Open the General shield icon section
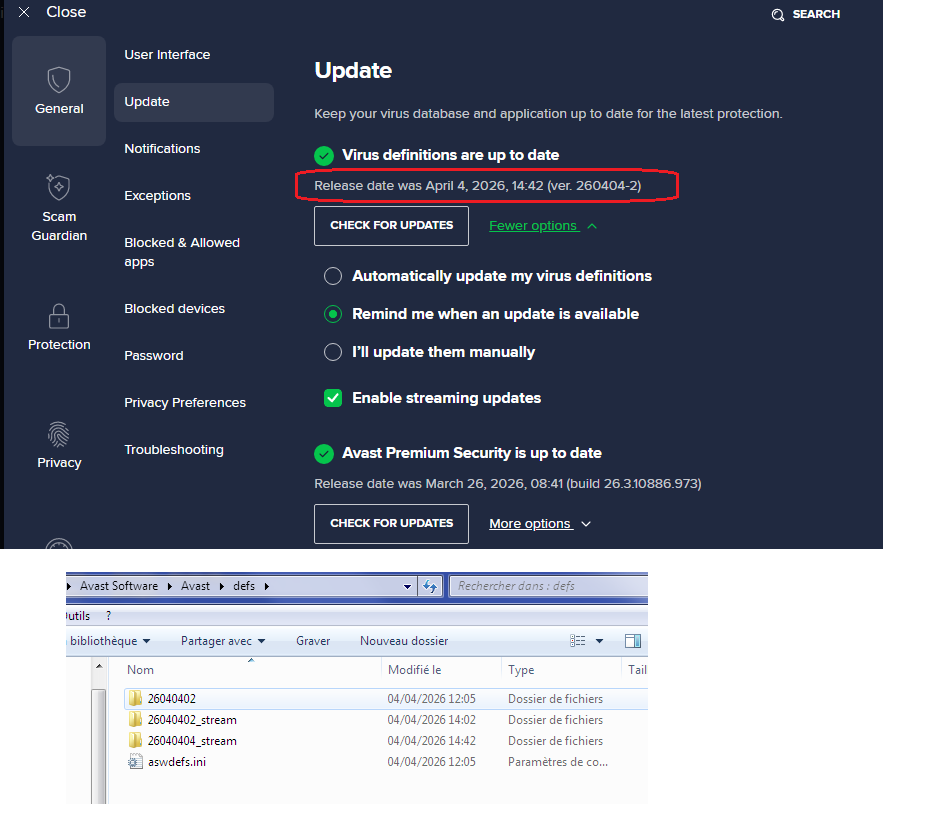 pyautogui.click(x=59, y=81)
